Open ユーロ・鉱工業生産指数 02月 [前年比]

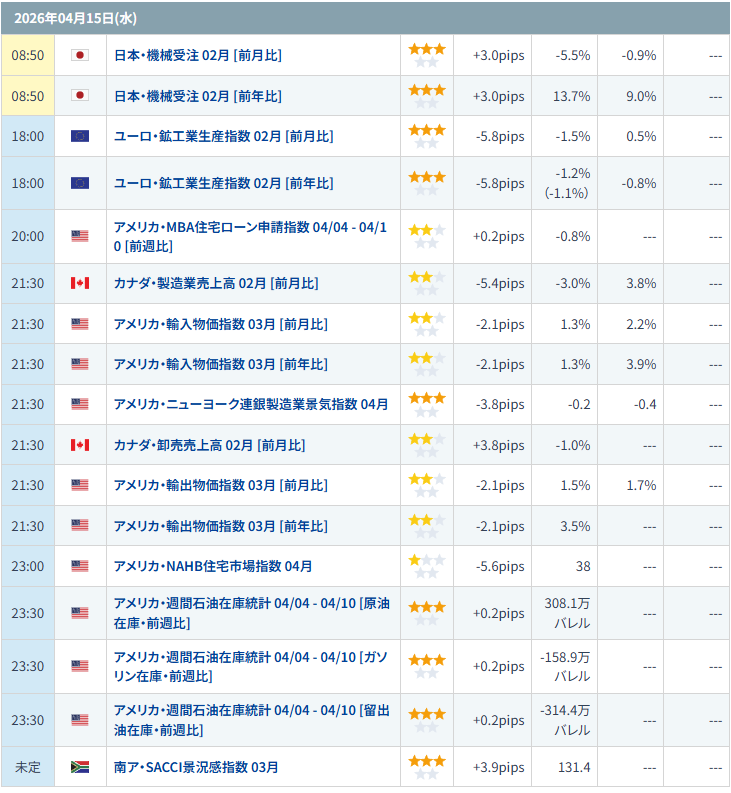(x=223, y=183)
